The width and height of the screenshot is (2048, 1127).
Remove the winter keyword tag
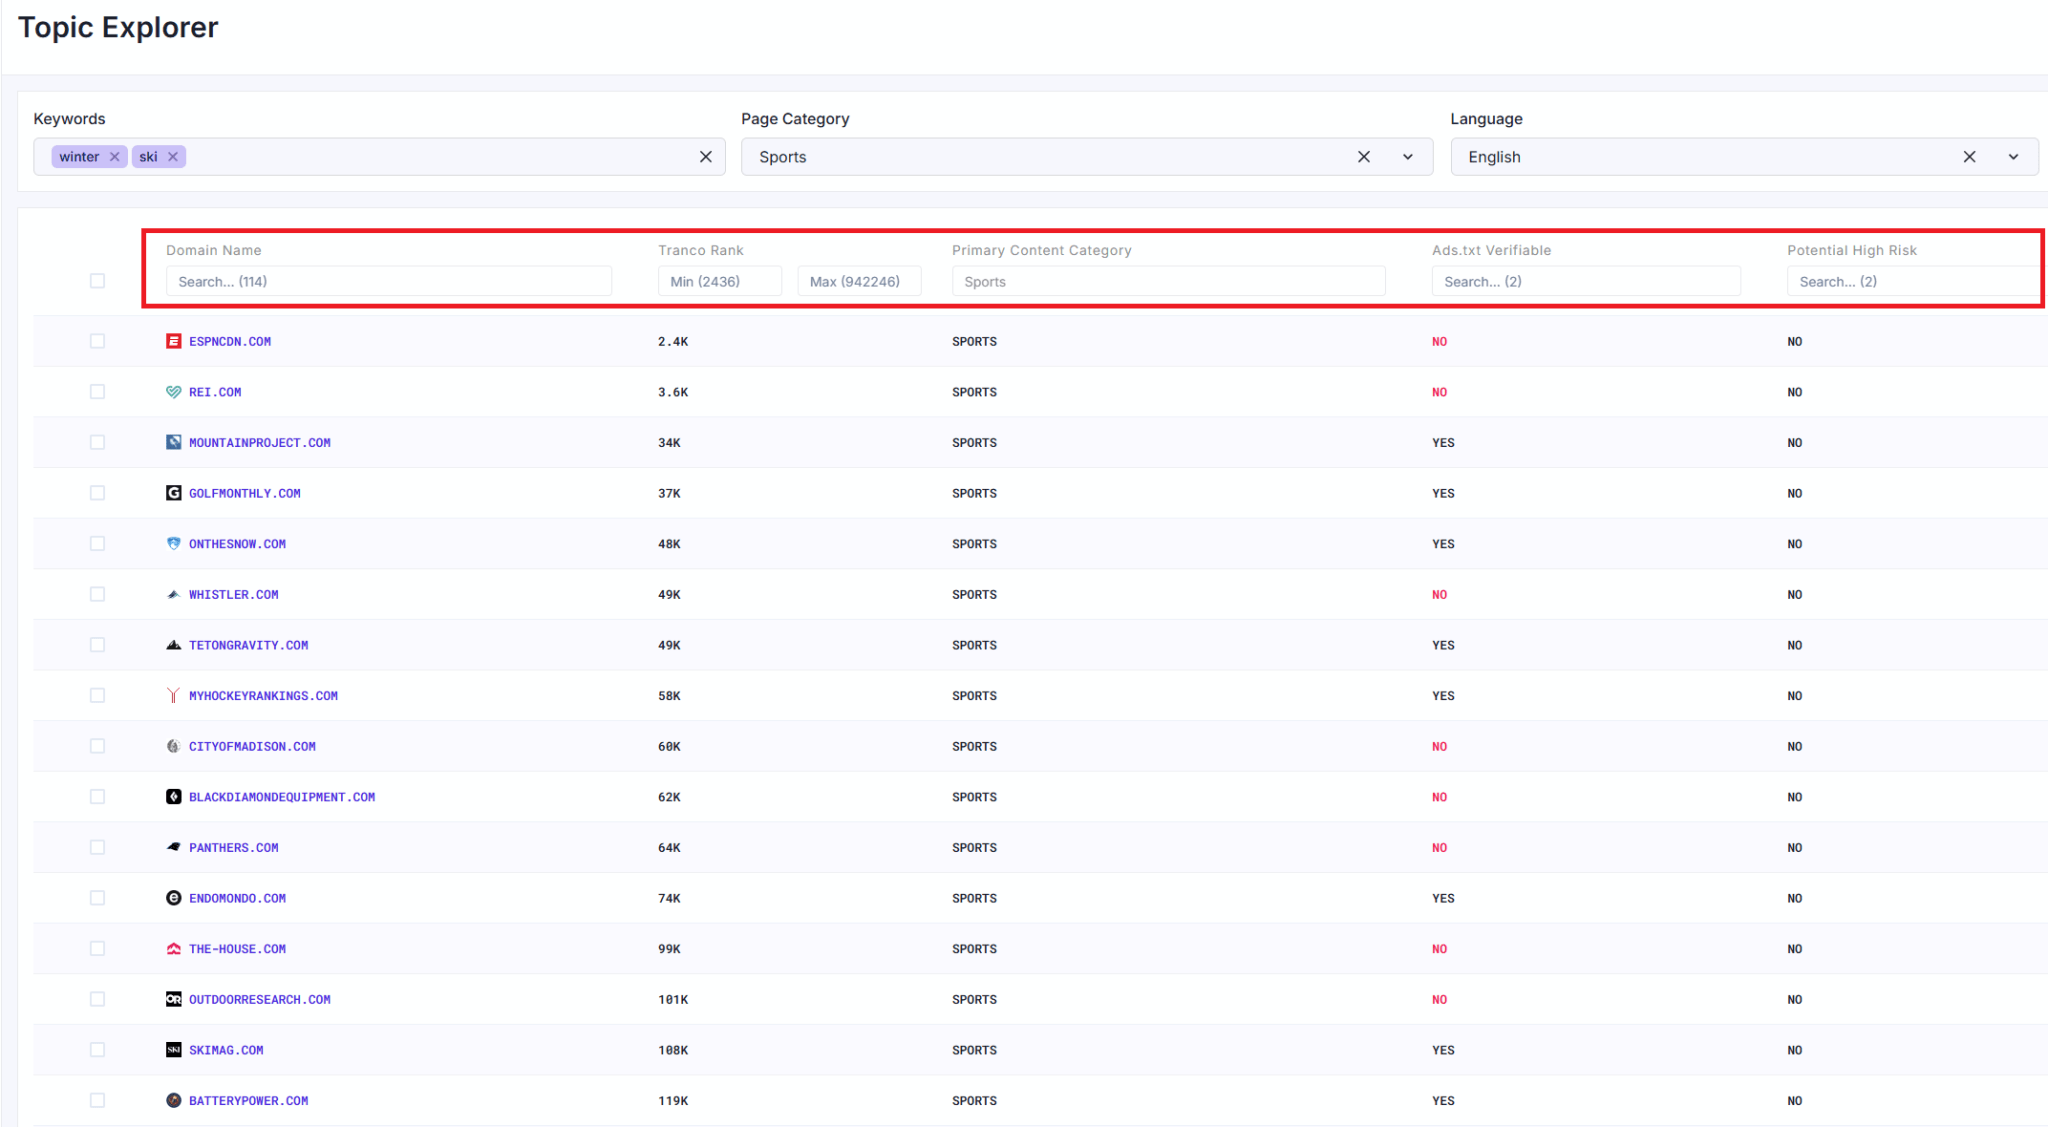(115, 157)
